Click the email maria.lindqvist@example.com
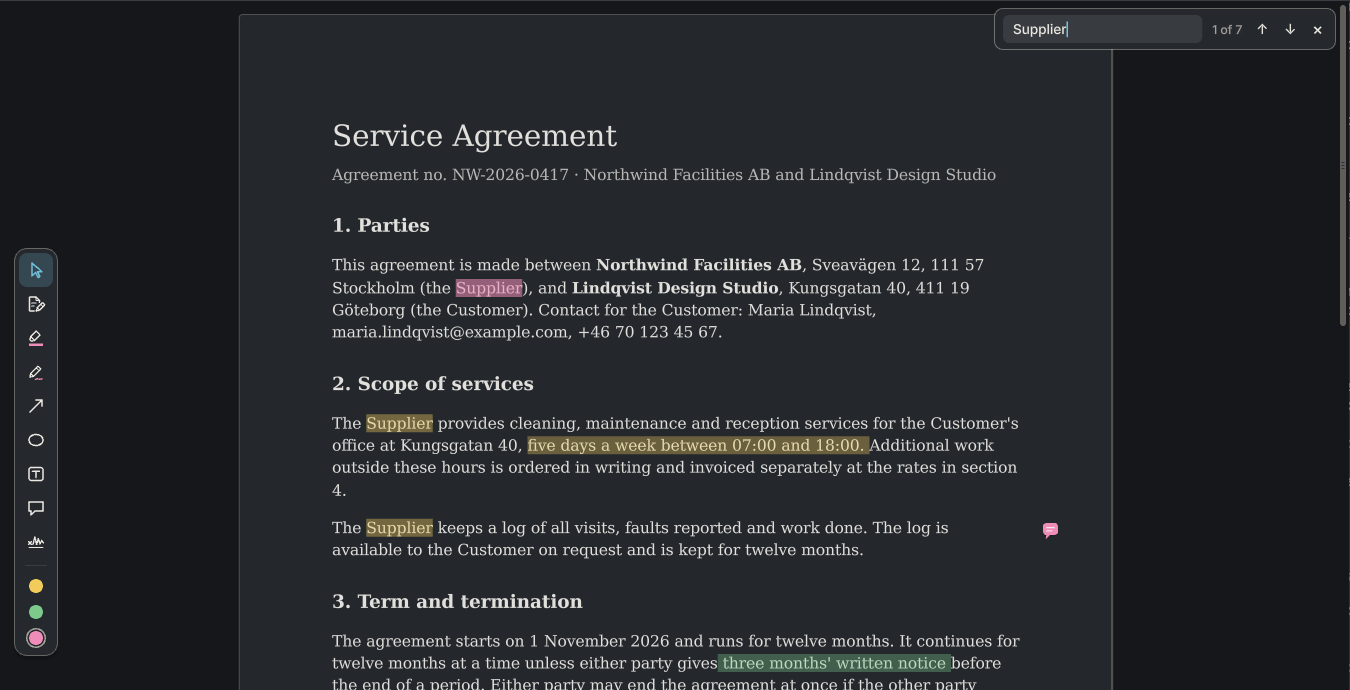This screenshot has width=1350, height=690. pos(450,332)
